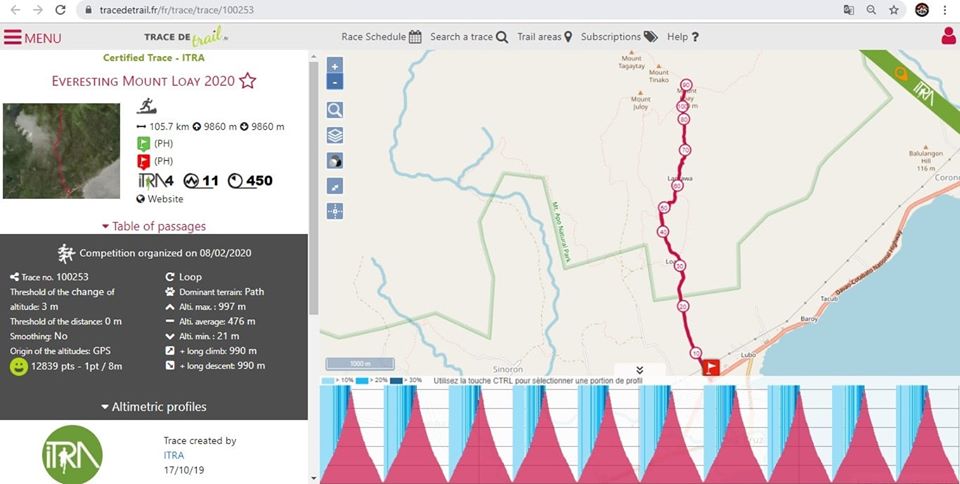Click the ITRA author link
This screenshot has width=960, height=484.
174,455
